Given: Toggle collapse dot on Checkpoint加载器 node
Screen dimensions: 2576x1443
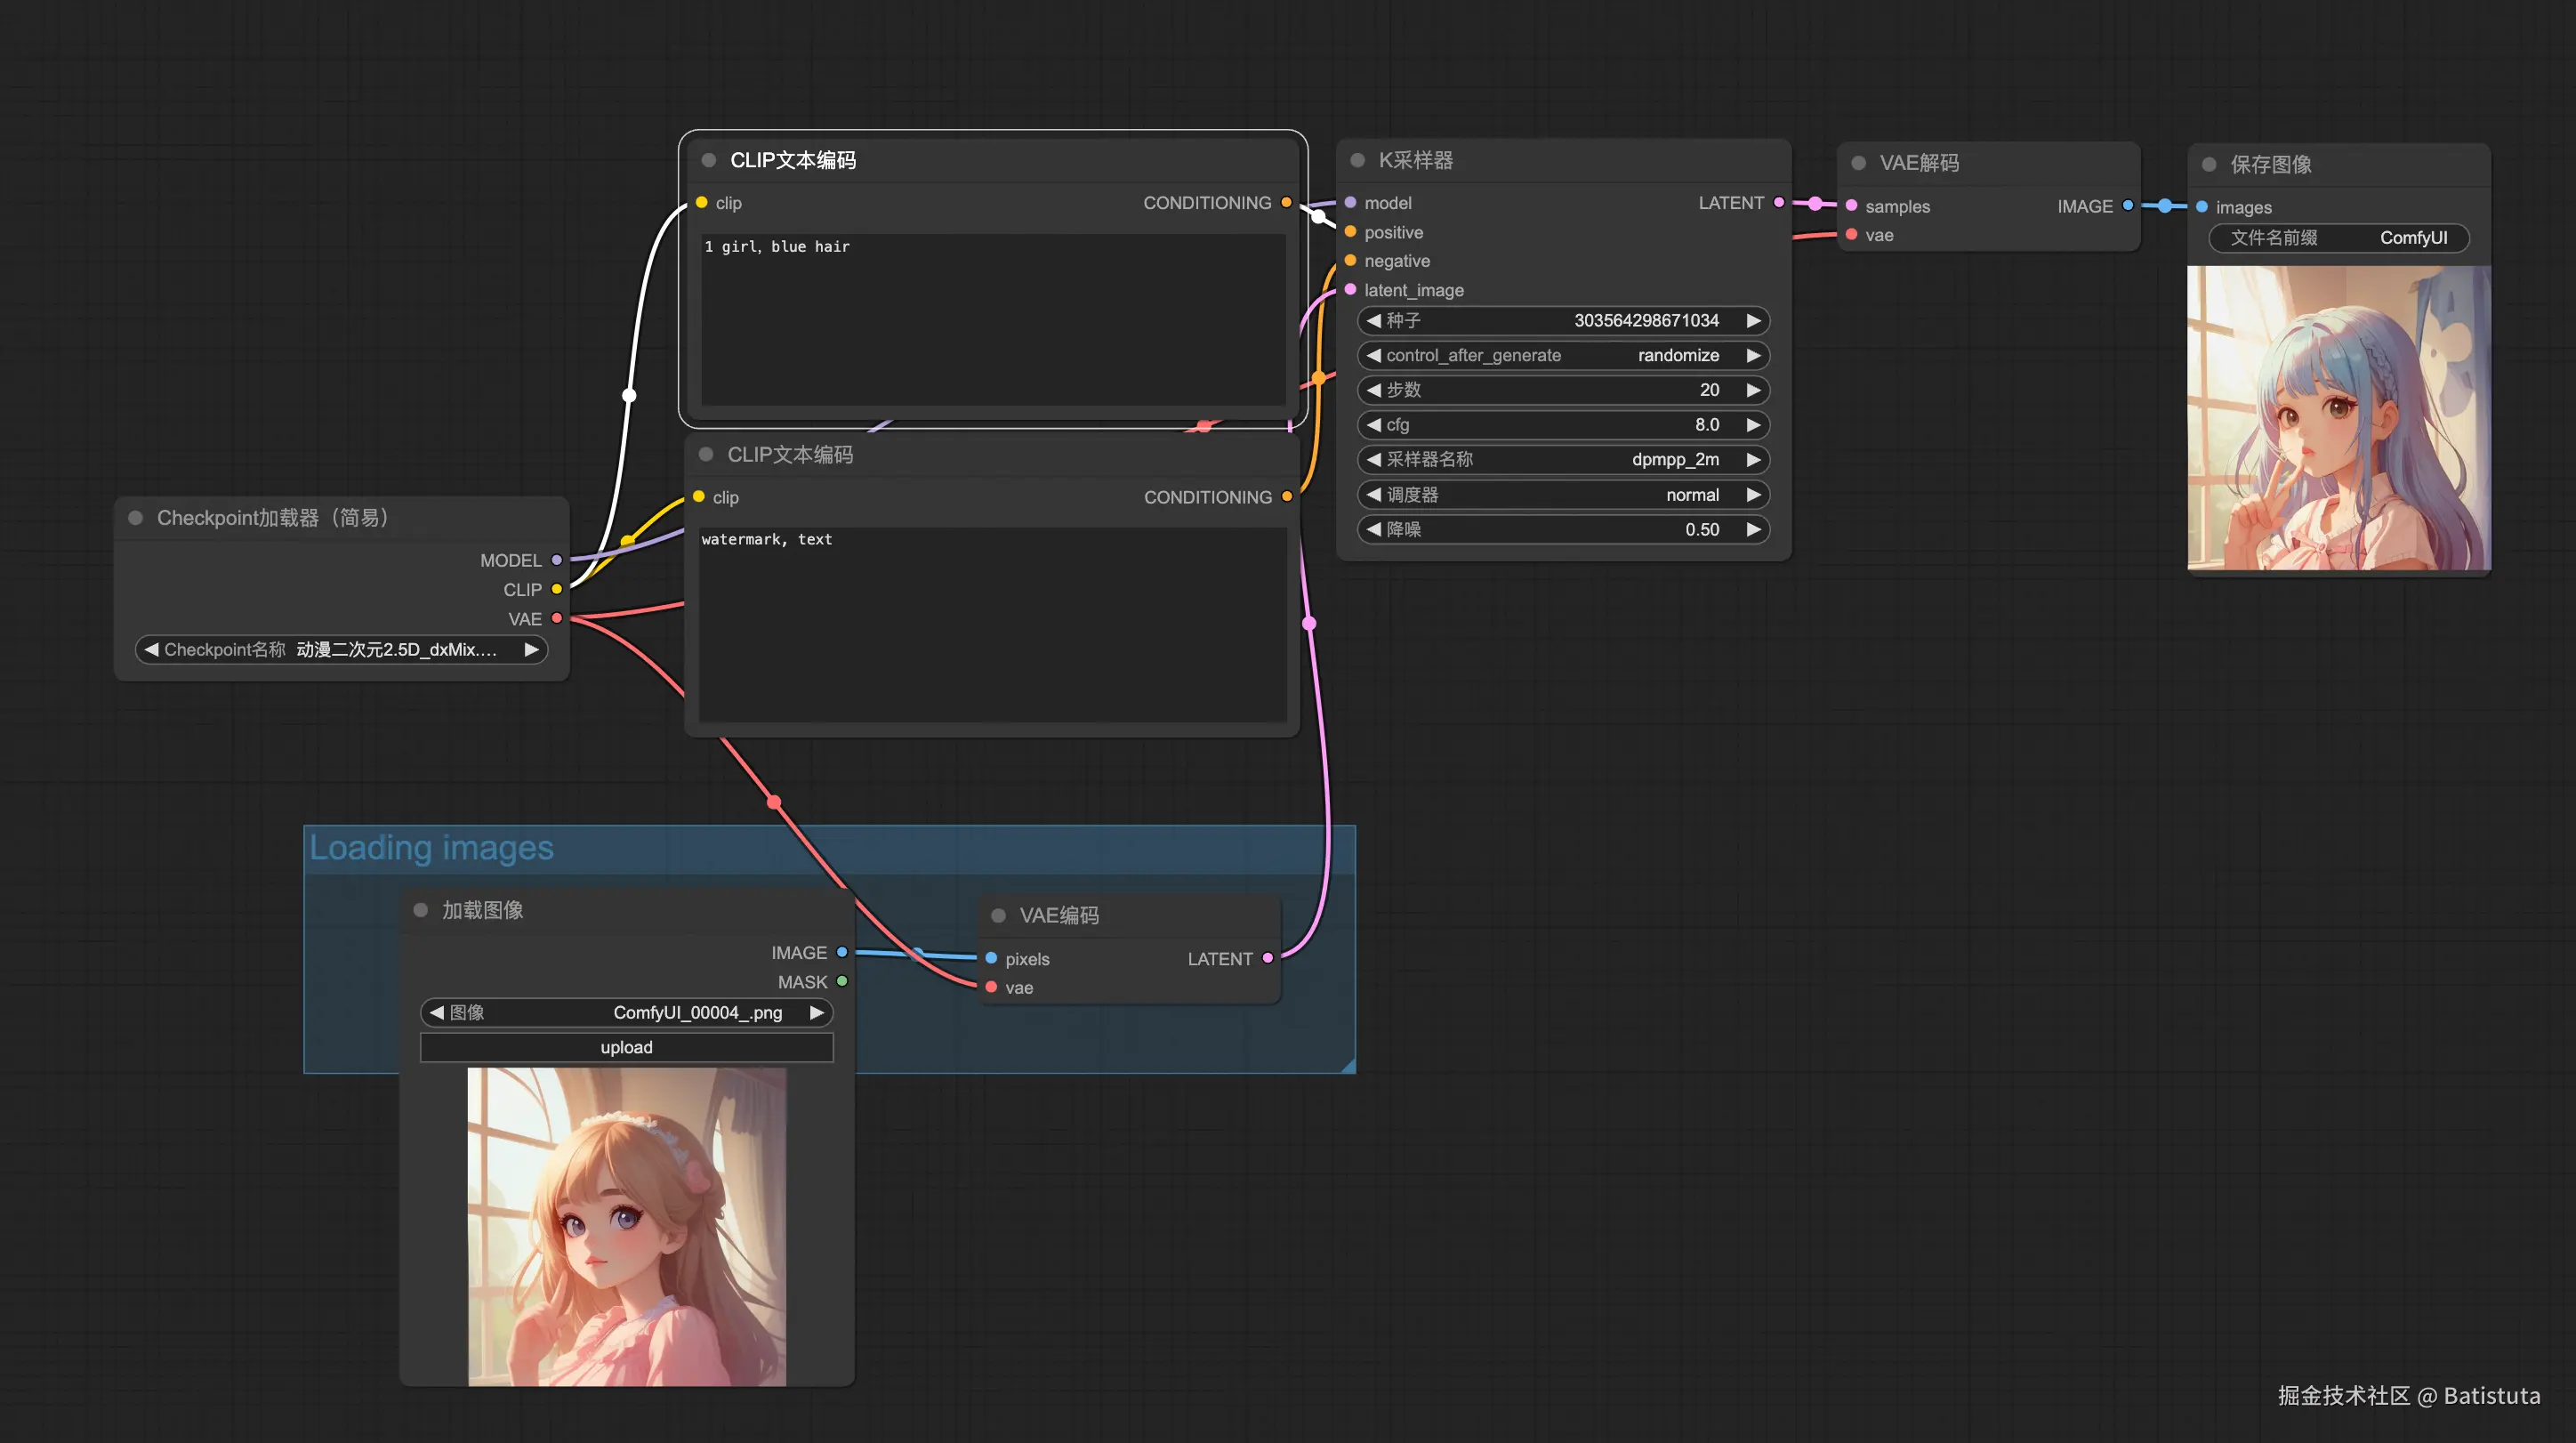Looking at the screenshot, I should click(x=136, y=518).
